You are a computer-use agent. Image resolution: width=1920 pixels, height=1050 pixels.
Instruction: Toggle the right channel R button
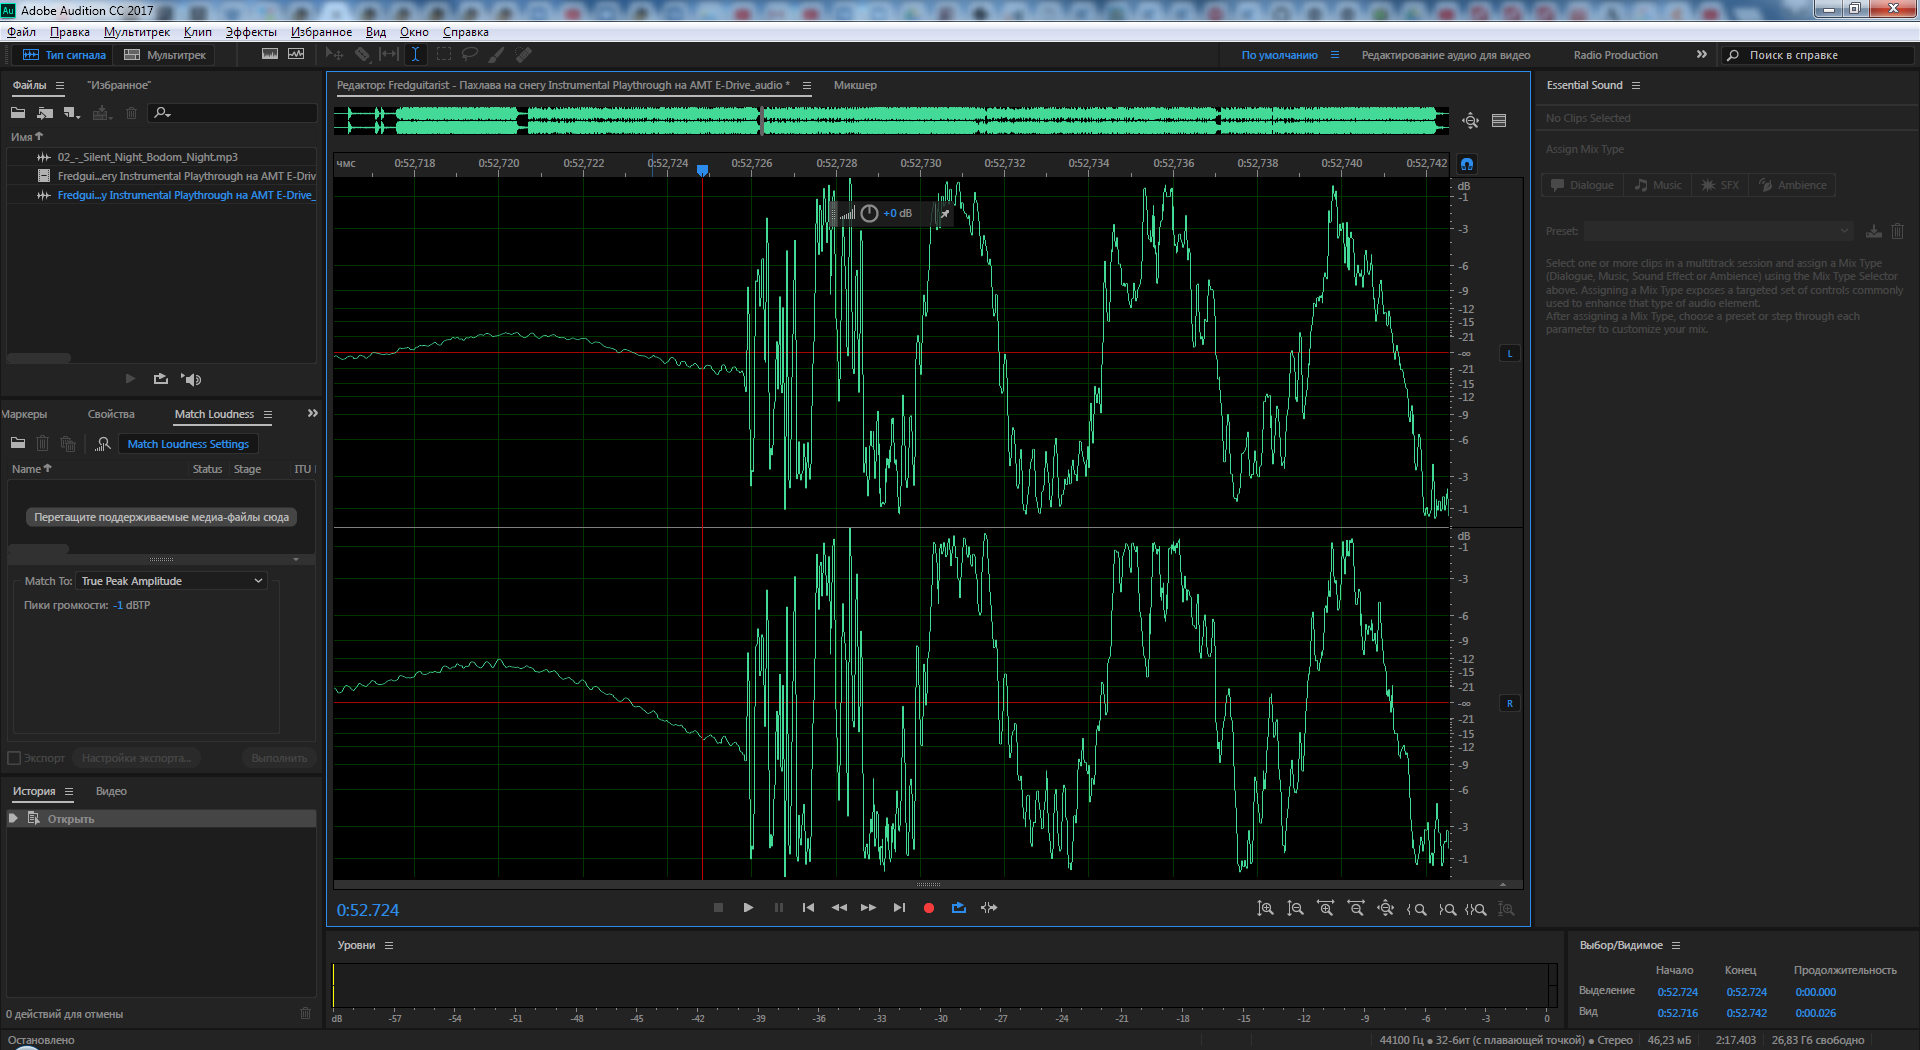1510,703
